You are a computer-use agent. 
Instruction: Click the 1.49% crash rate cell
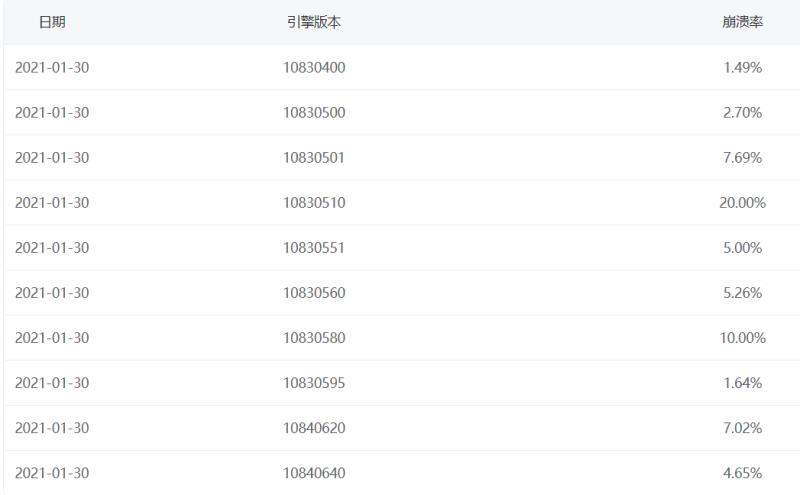pyautogui.click(x=742, y=68)
